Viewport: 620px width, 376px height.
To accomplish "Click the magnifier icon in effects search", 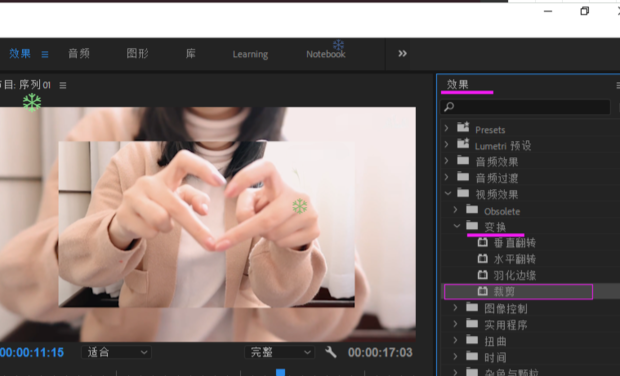I will pos(449,107).
